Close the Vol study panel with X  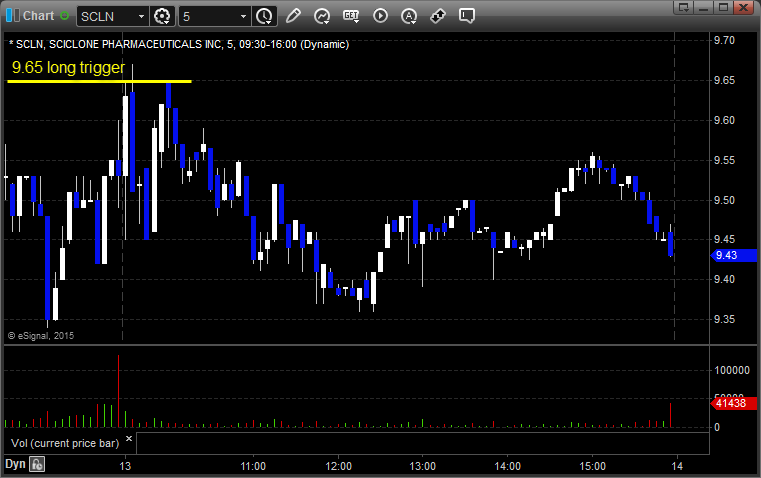tap(129, 439)
